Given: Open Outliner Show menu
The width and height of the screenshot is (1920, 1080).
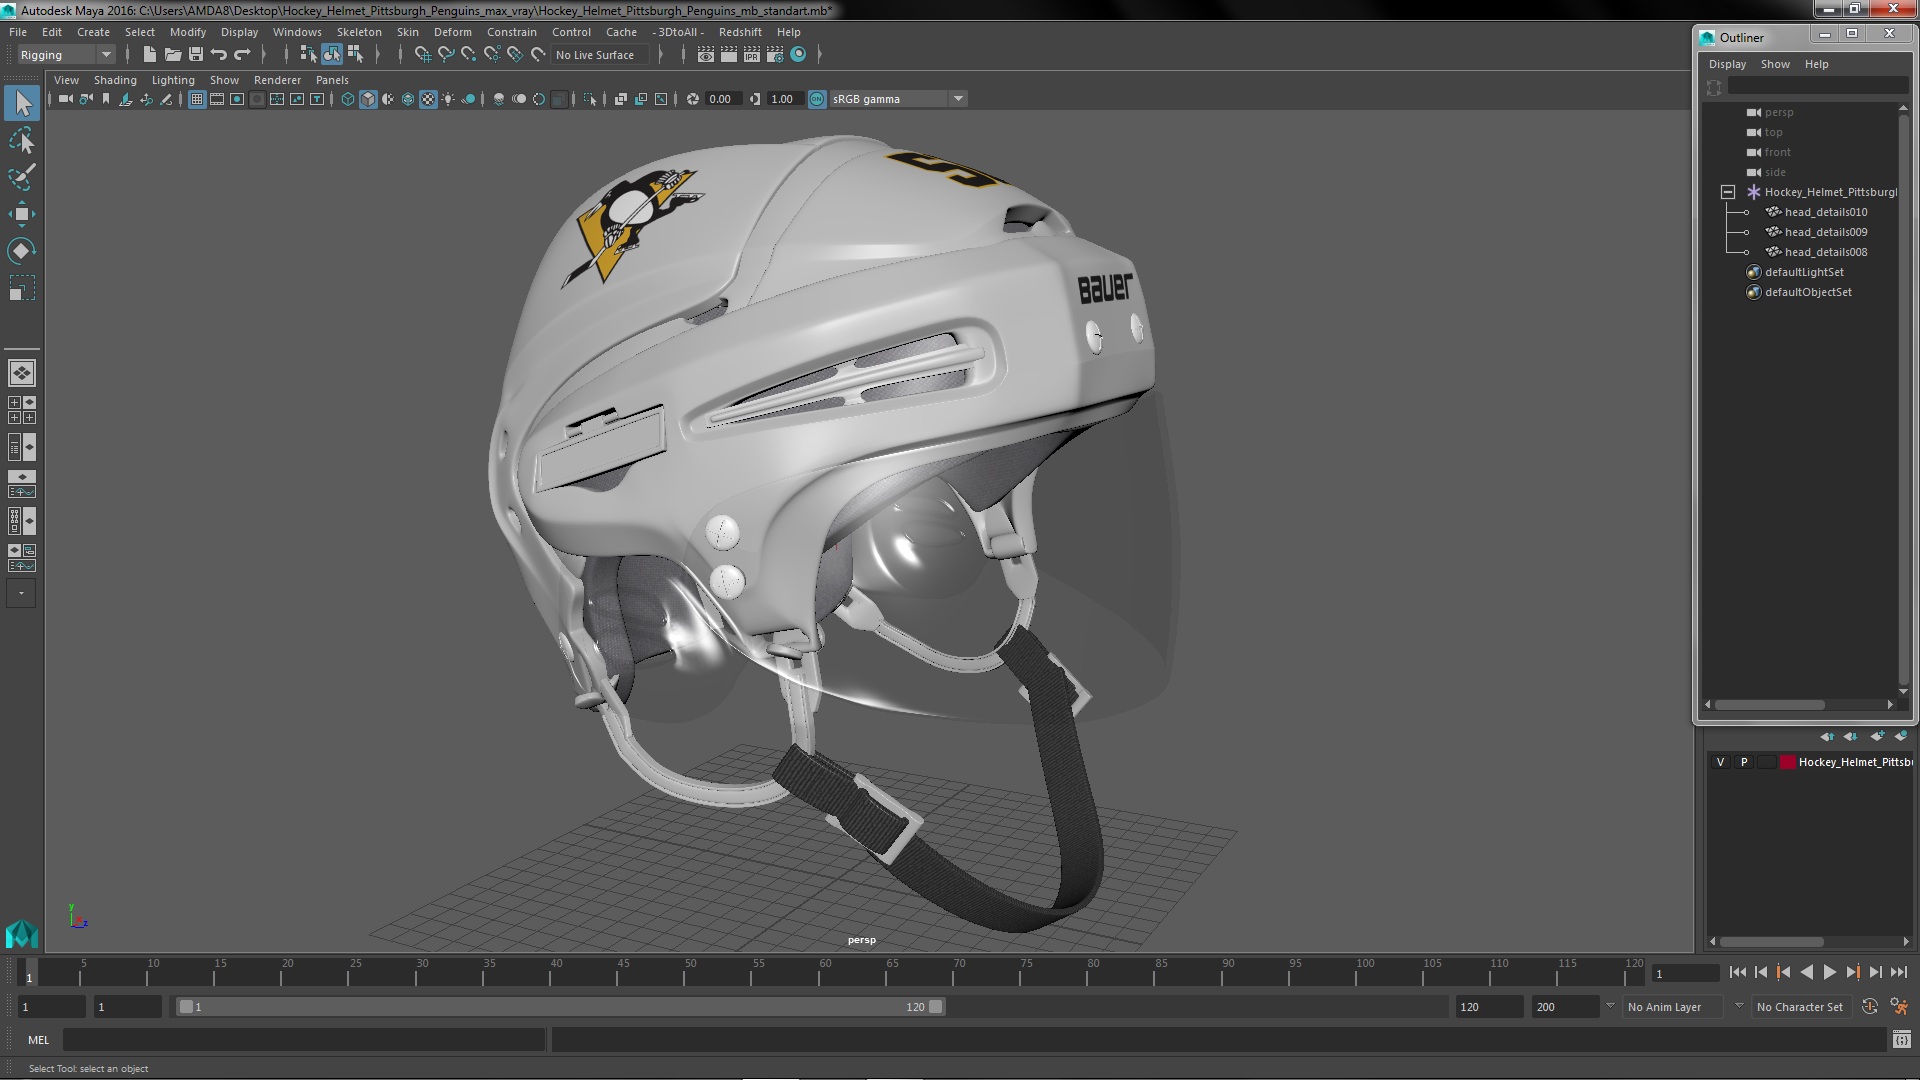Looking at the screenshot, I should (x=1775, y=64).
